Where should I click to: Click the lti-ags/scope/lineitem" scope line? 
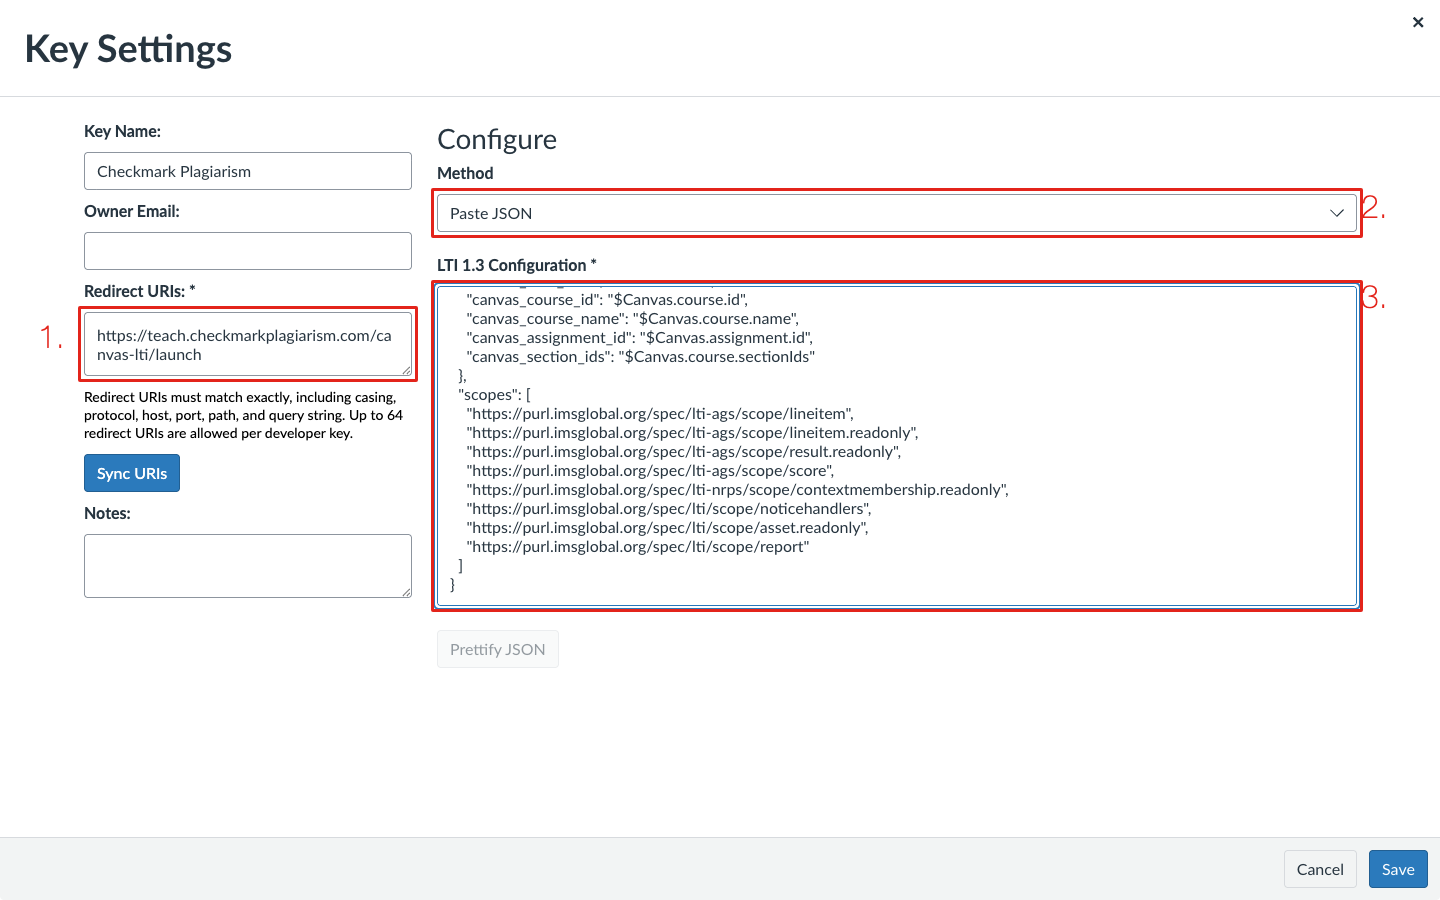coord(660,413)
